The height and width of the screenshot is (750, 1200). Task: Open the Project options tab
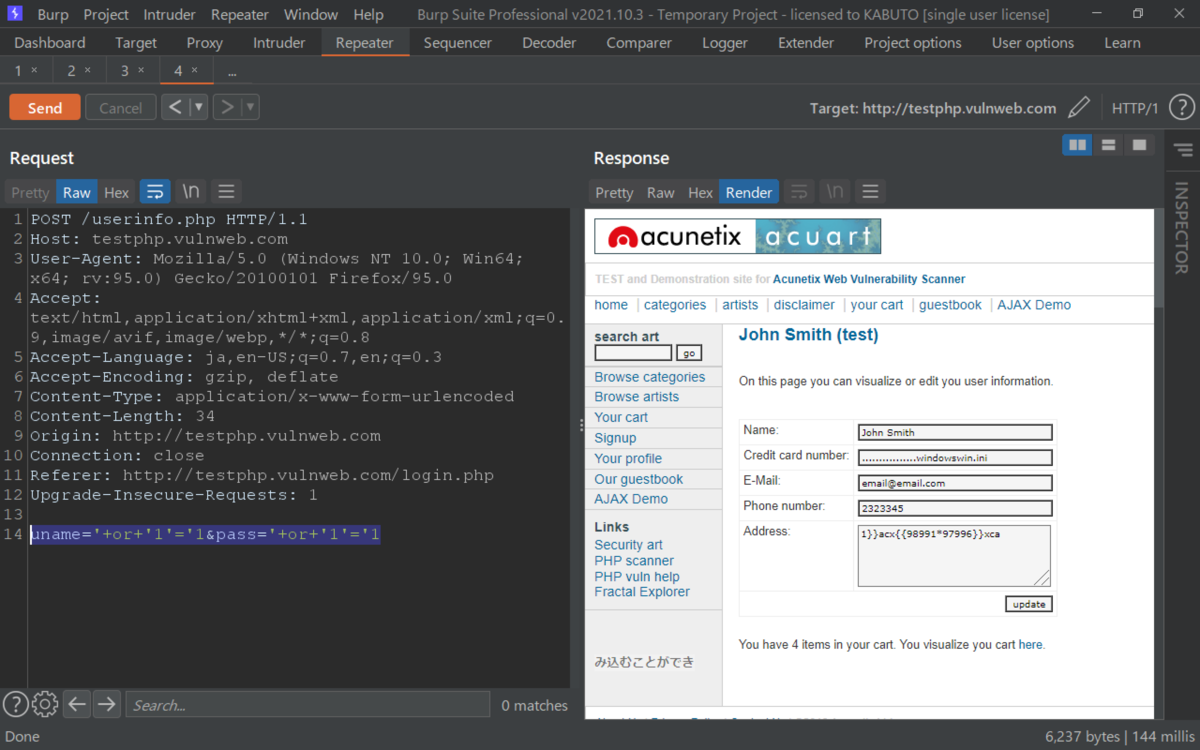click(x=913, y=43)
